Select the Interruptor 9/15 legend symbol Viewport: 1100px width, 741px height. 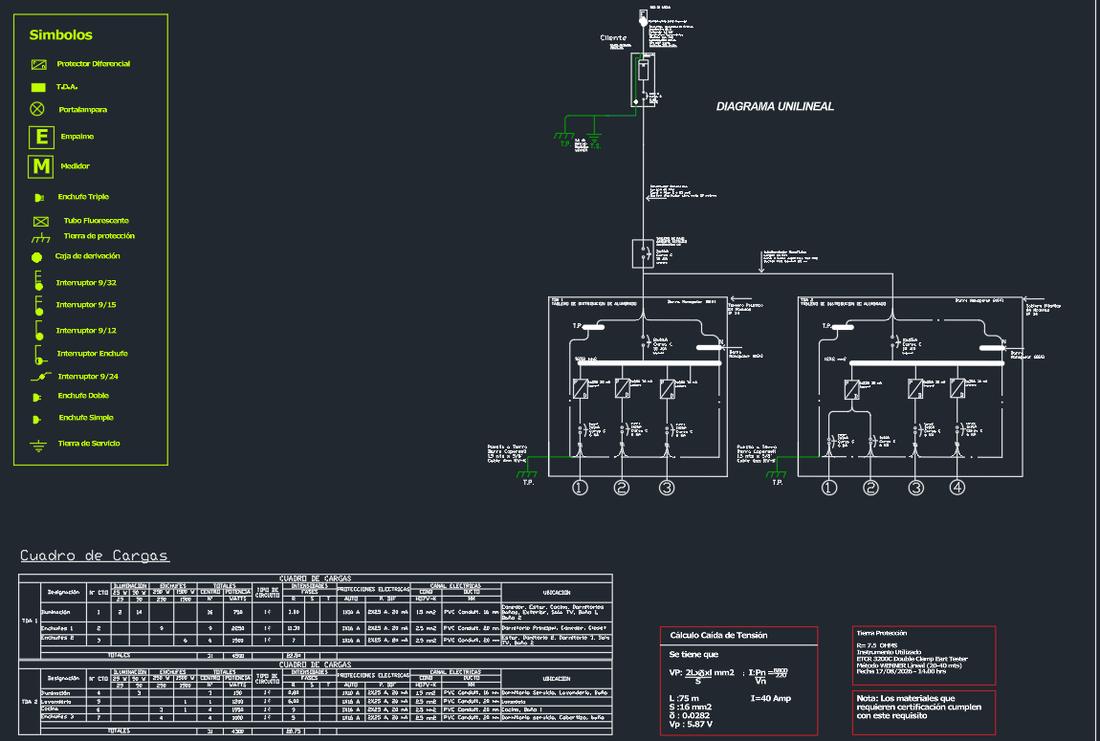click(x=39, y=305)
